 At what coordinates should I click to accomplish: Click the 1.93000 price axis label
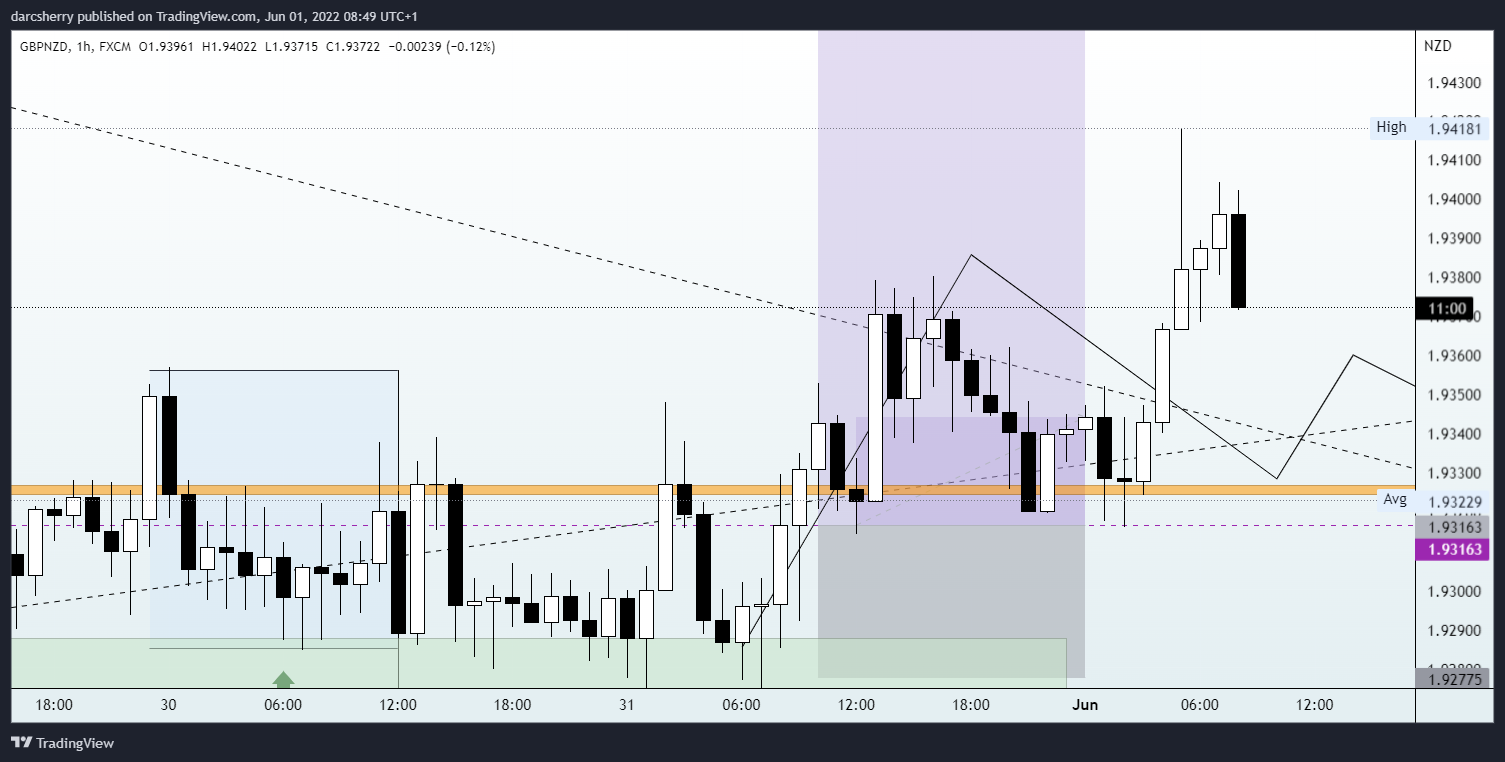(x=1455, y=592)
